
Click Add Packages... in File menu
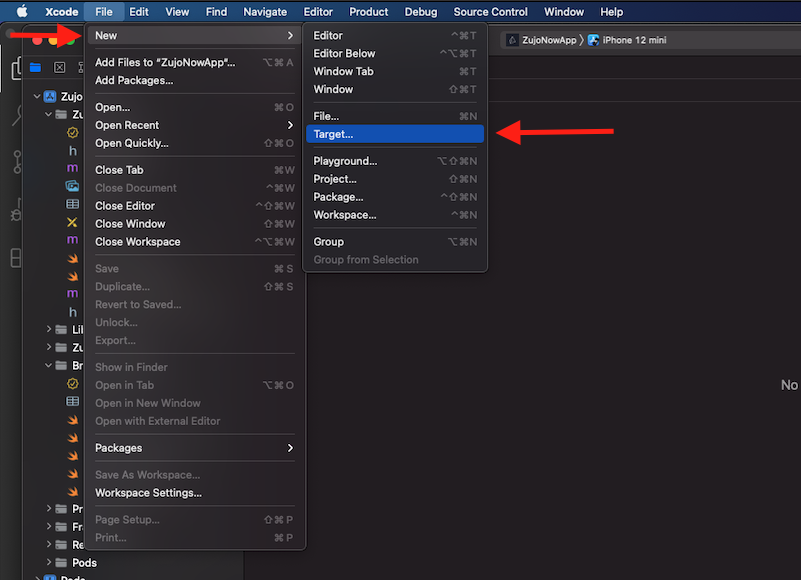coord(134,80)
